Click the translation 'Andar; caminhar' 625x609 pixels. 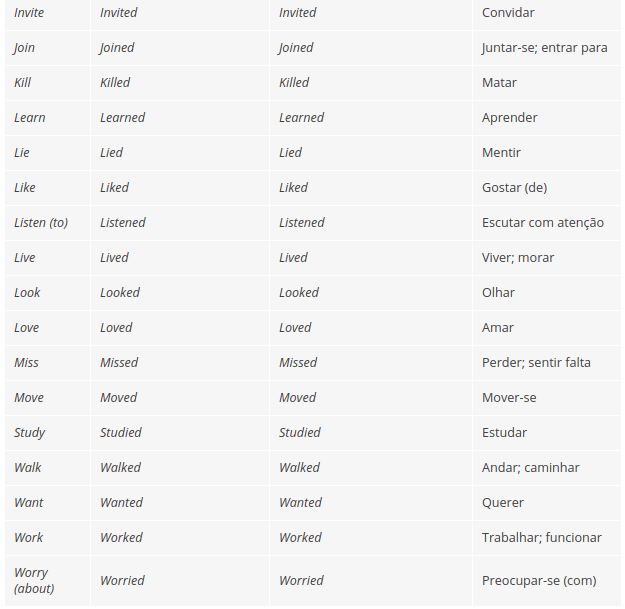(x=530, y=468)
